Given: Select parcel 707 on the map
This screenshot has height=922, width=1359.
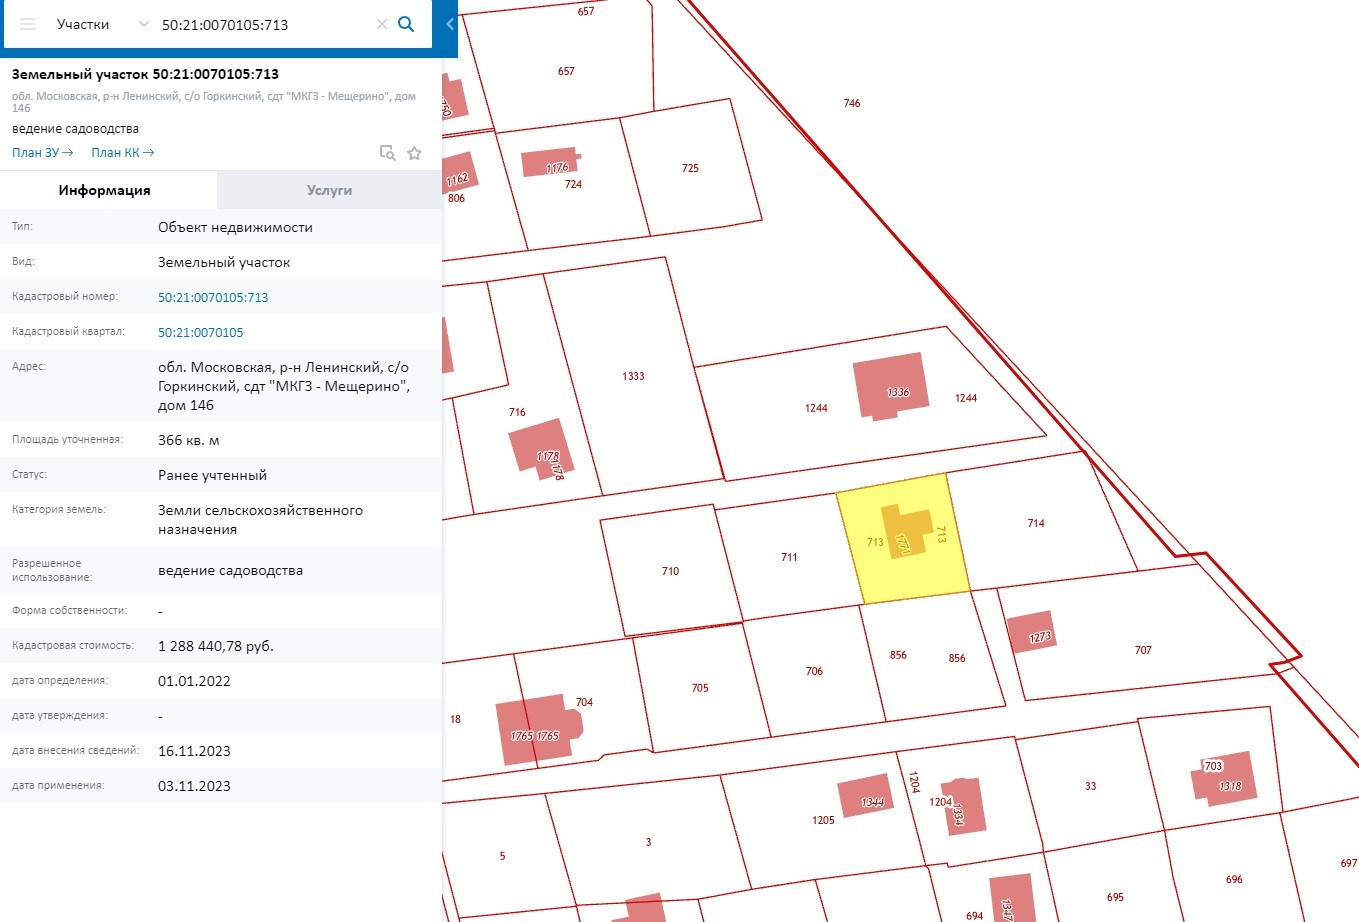Looking at the screenshot, I should 1143,650.
